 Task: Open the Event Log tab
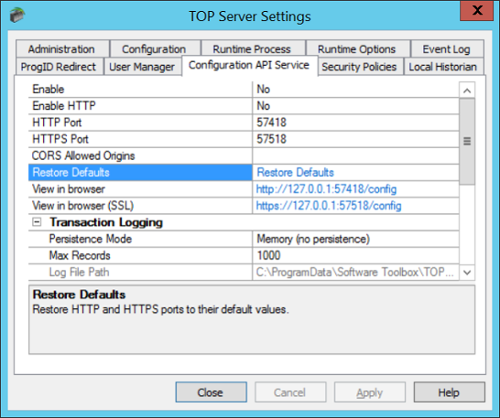(x=447, y=49)
